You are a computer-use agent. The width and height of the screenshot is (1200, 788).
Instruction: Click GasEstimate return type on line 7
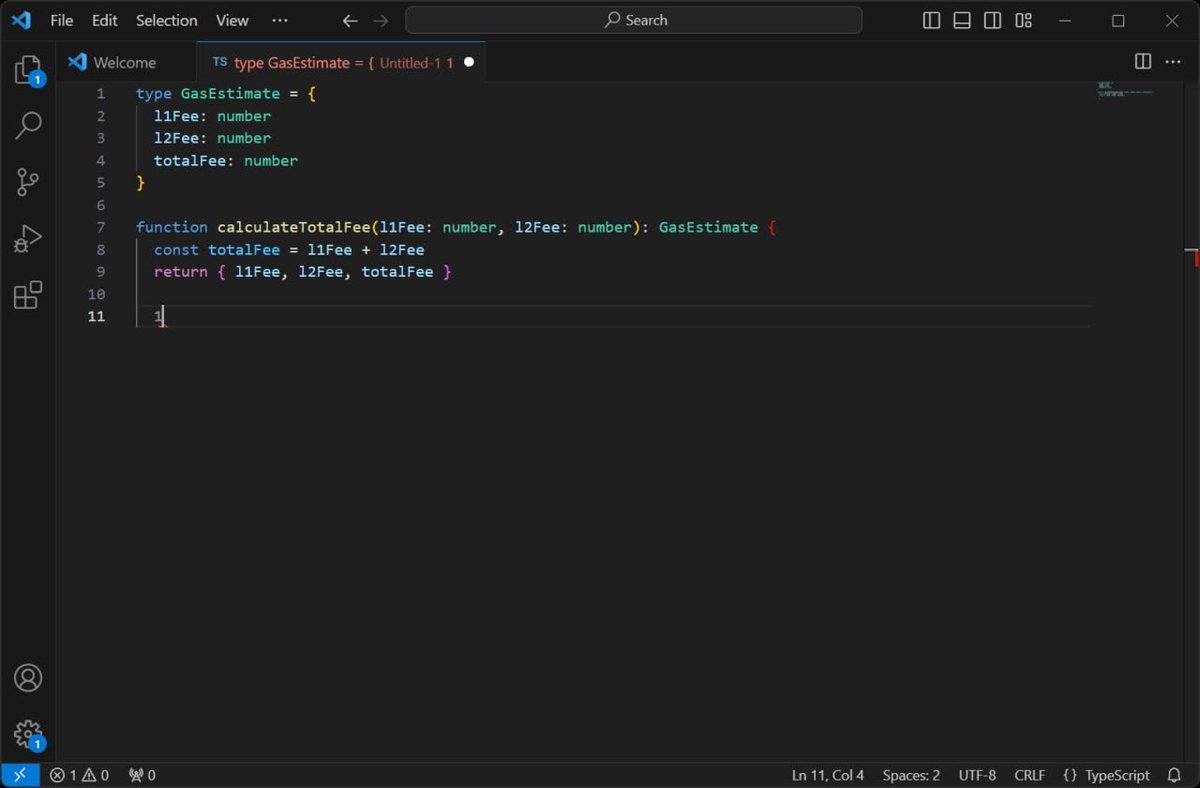pos(708,227)
